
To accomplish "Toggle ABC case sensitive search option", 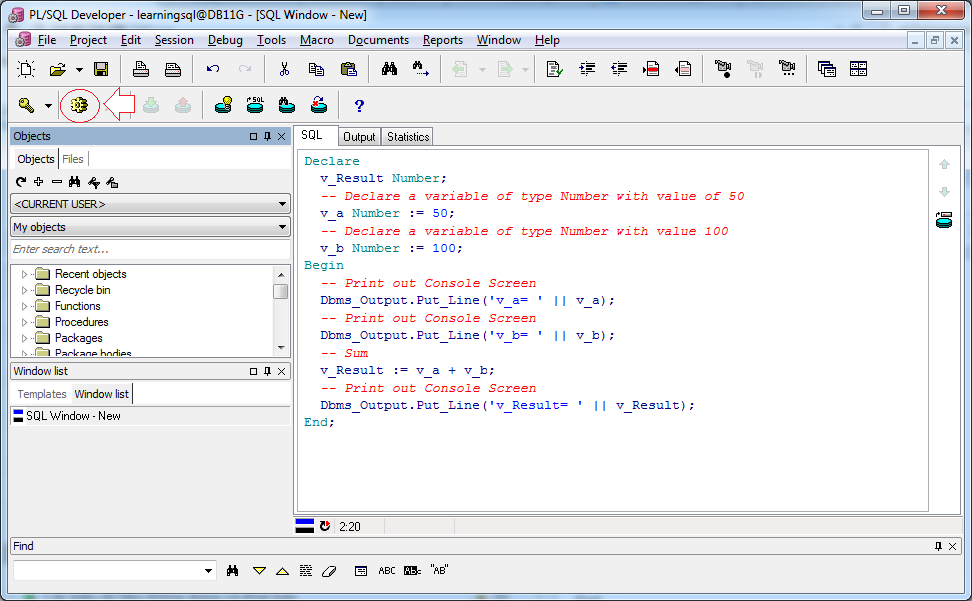I will 387,571.
